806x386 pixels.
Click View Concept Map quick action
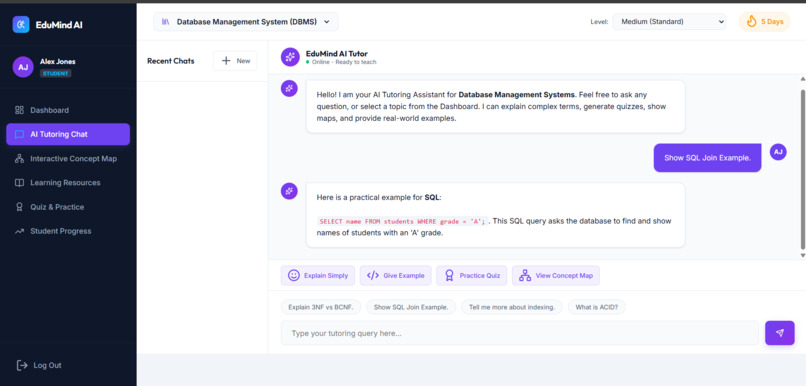pyautogui.click(x=556, y=275)
